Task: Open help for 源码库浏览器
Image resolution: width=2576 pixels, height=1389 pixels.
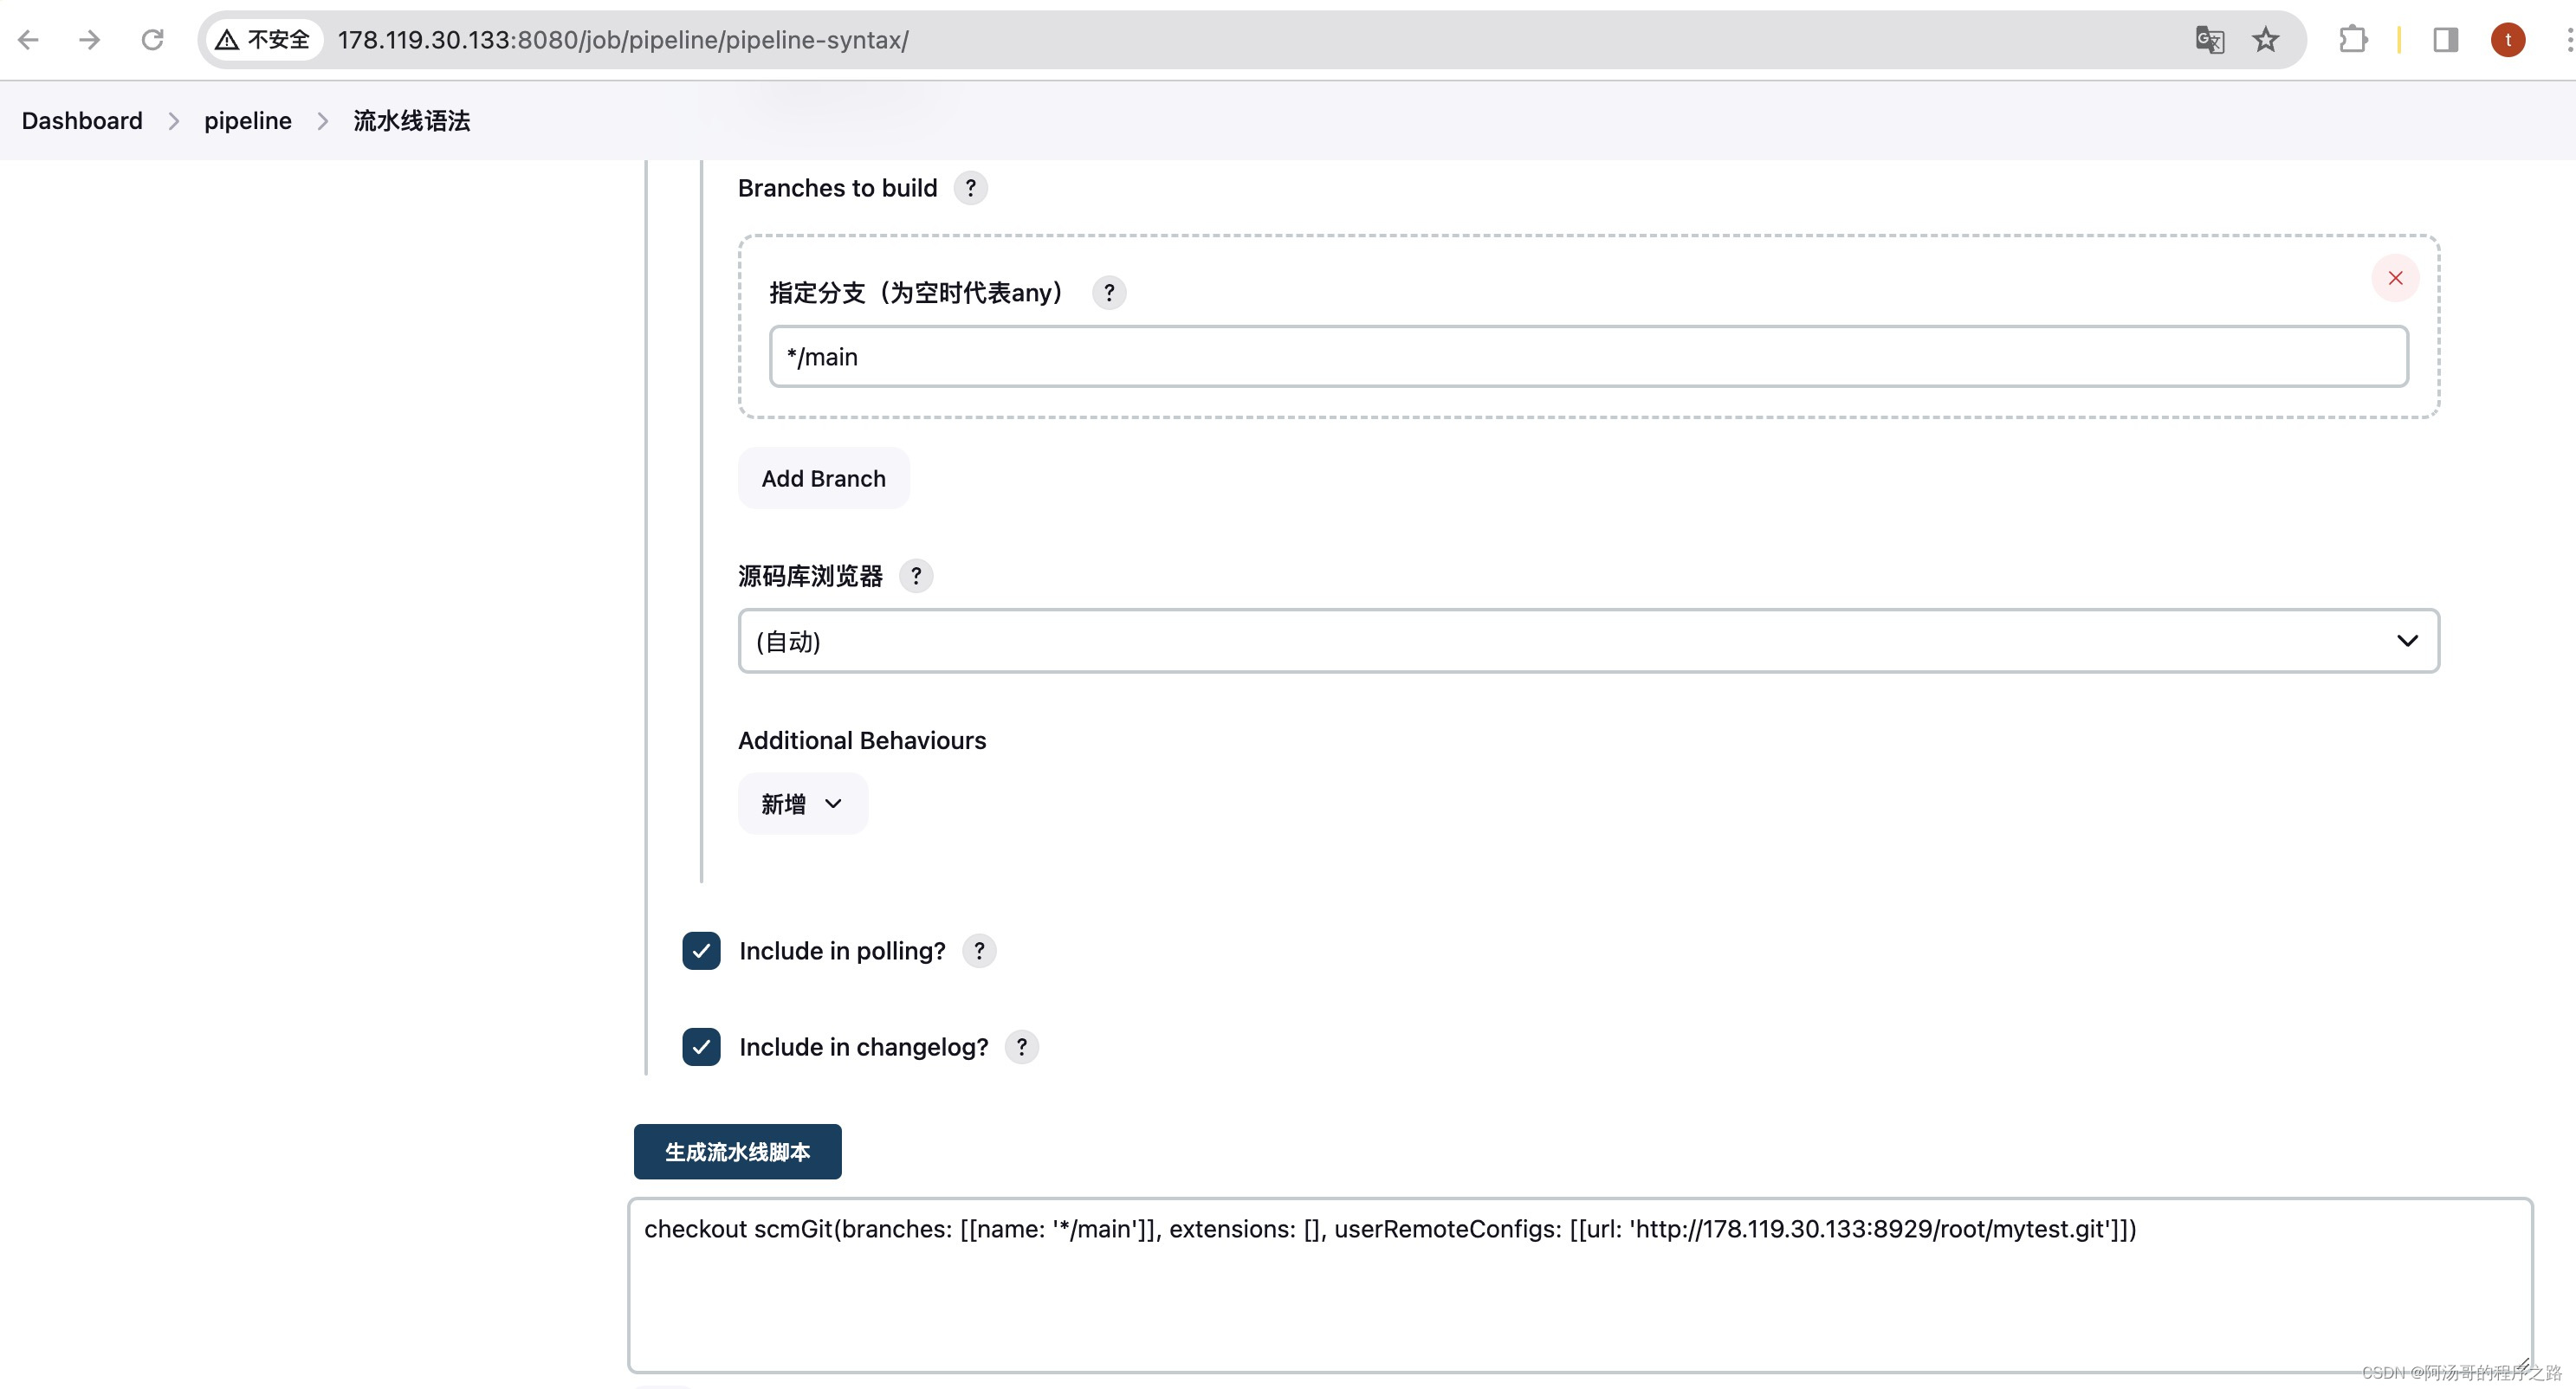Action: coord(915,576)
